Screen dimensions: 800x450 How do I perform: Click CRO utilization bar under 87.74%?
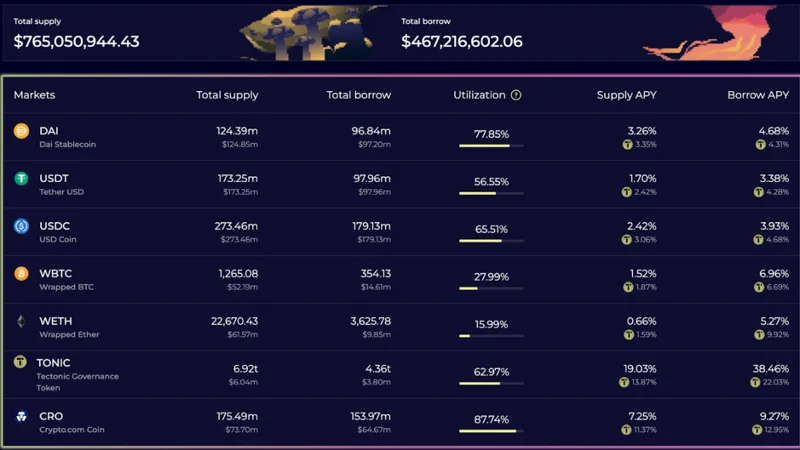491,431
